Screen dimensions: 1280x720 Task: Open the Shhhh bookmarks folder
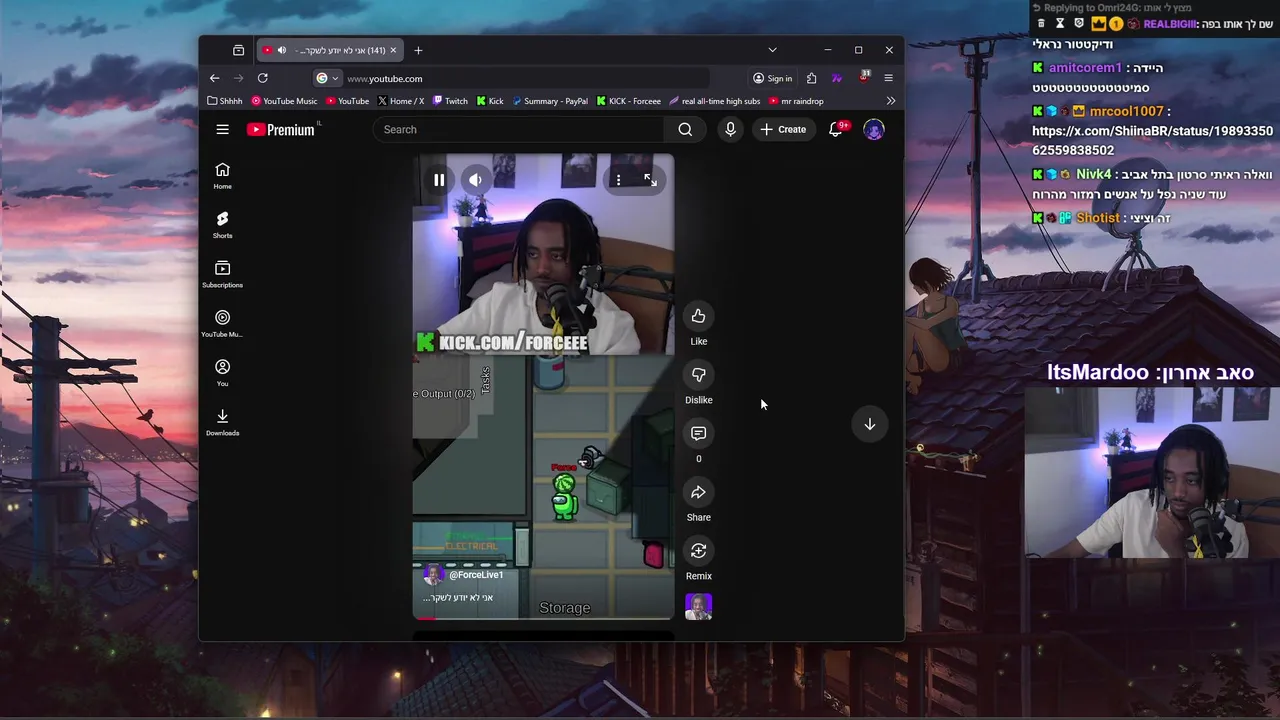click(x=224, y=101)
